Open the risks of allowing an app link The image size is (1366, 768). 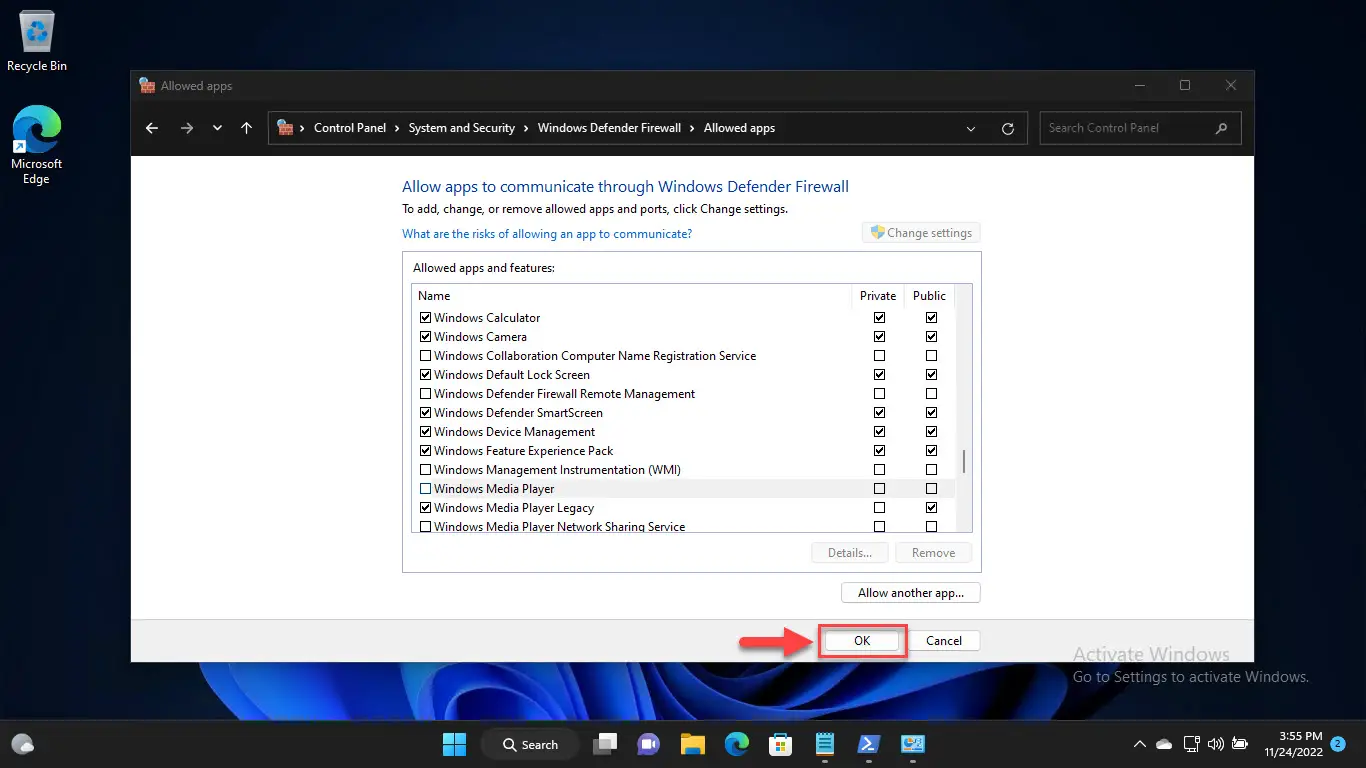click(x=547, y=234)
